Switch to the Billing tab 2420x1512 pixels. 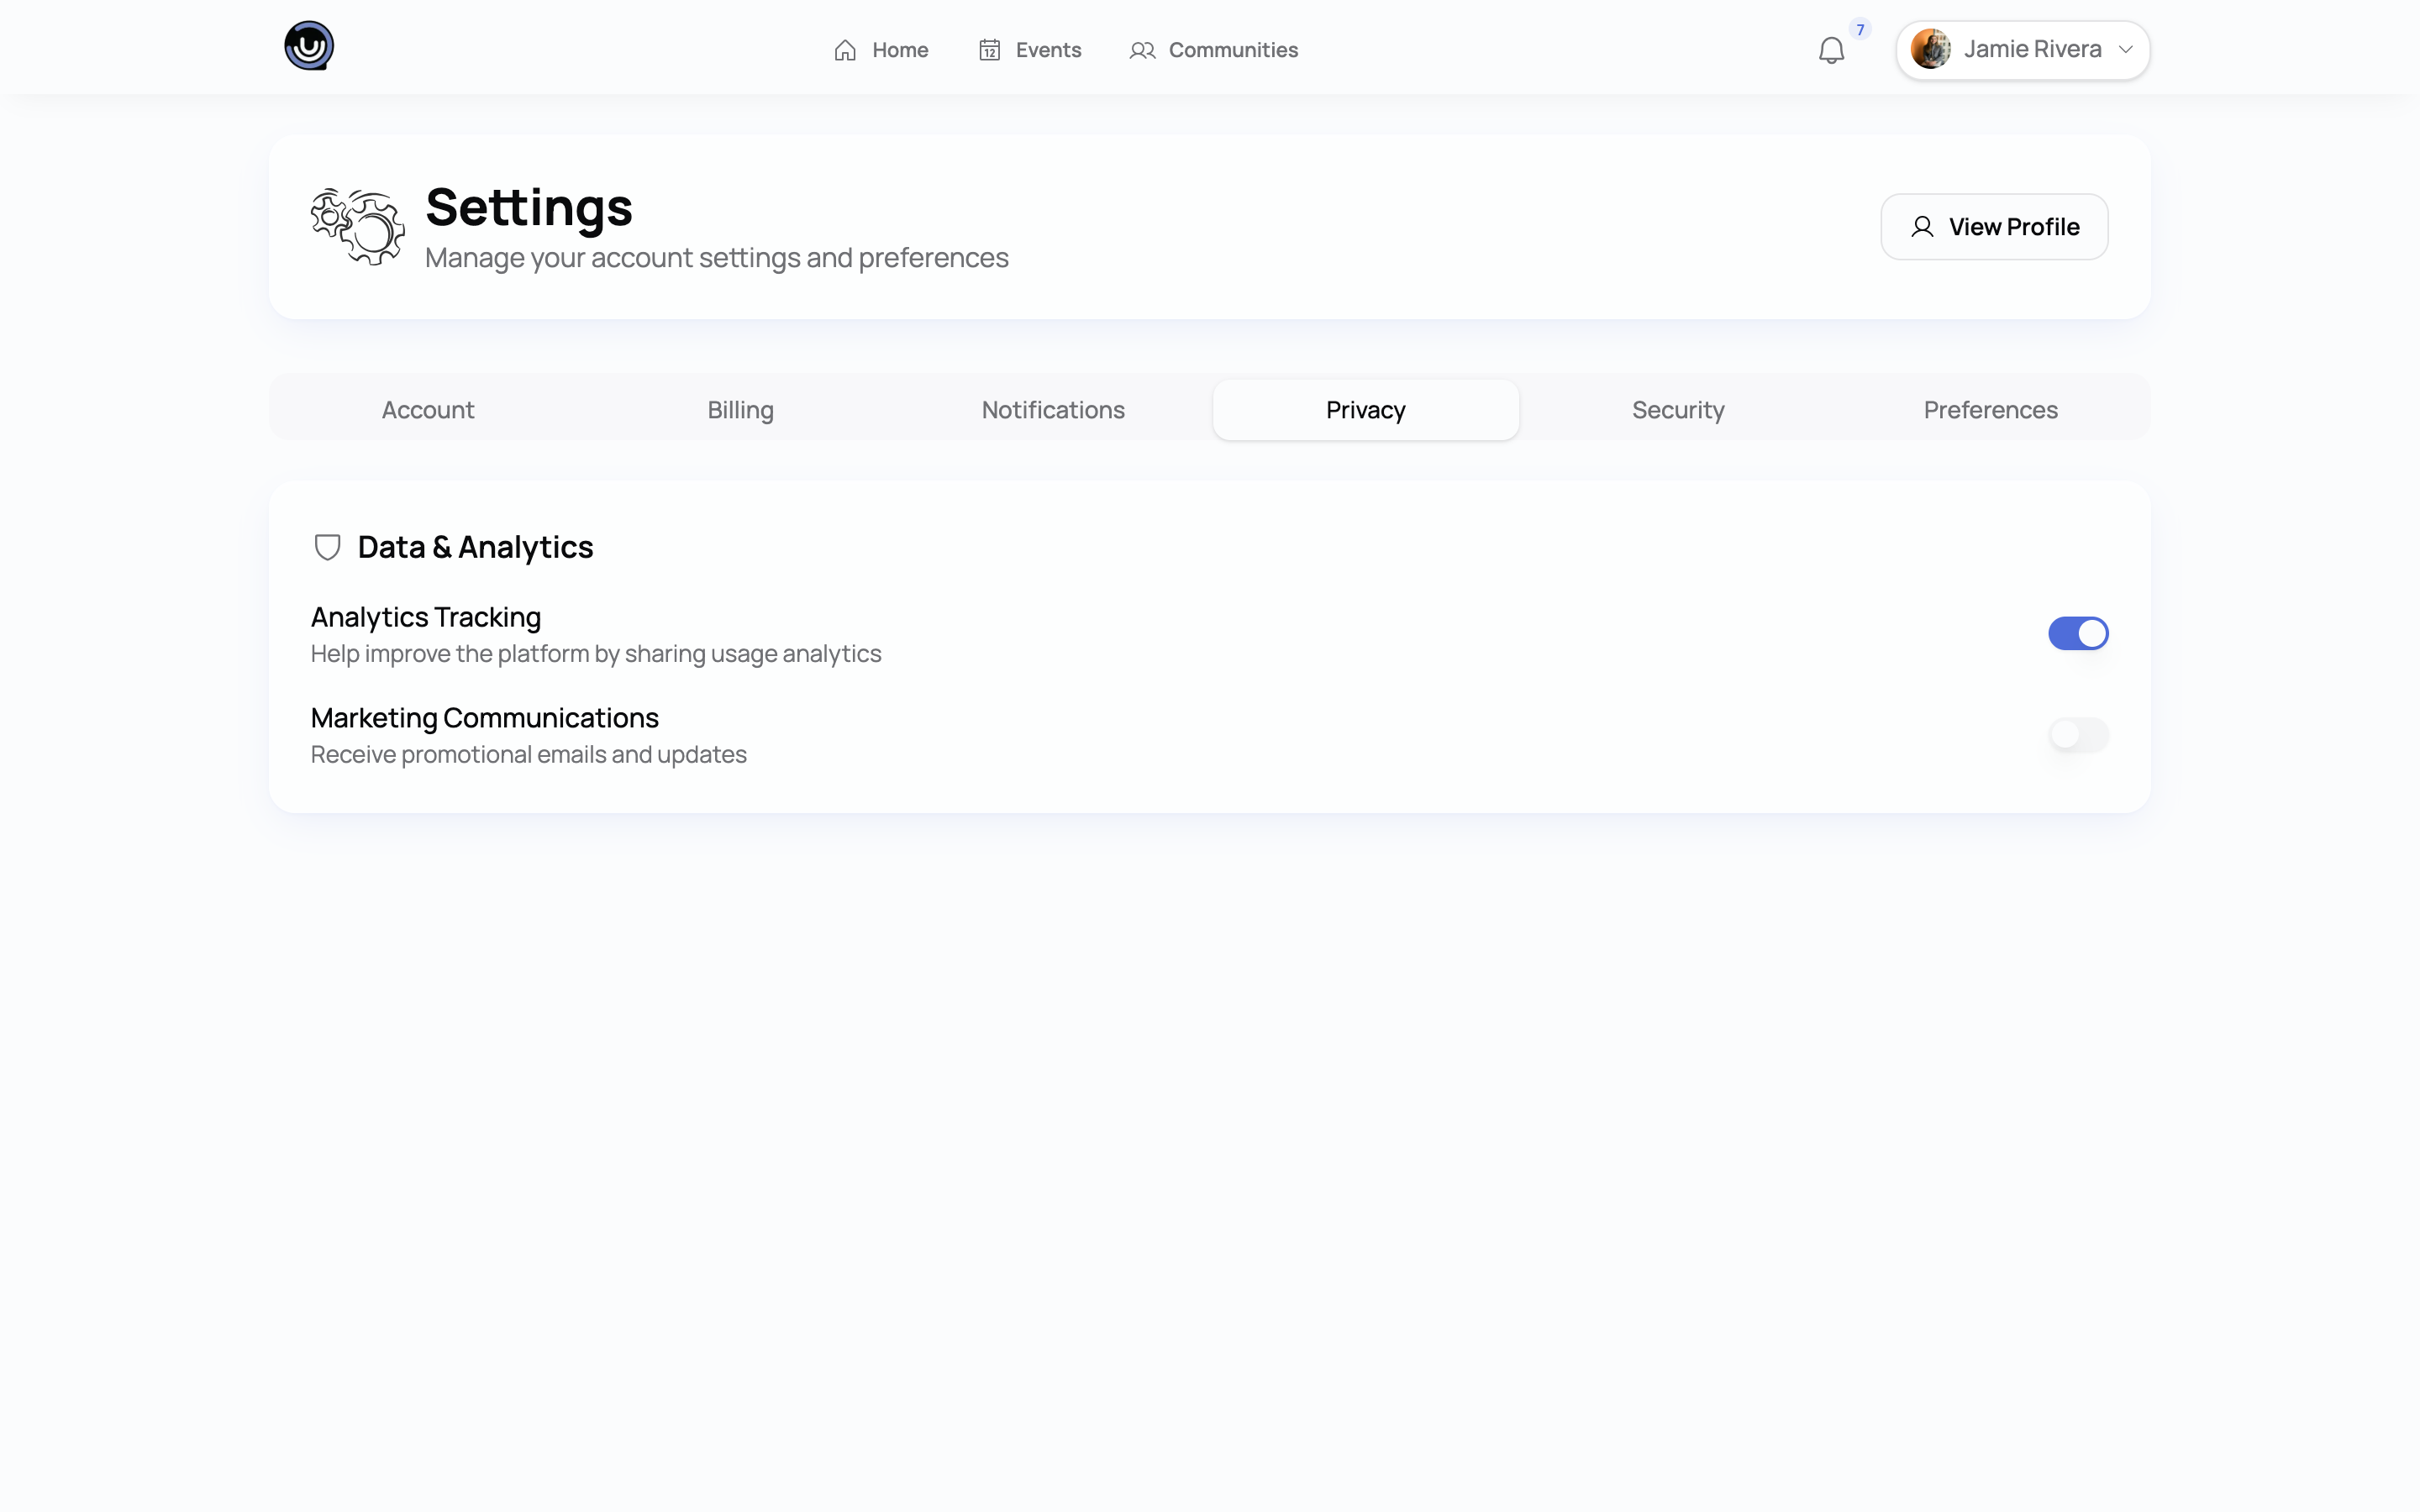(x=740, y=410)
